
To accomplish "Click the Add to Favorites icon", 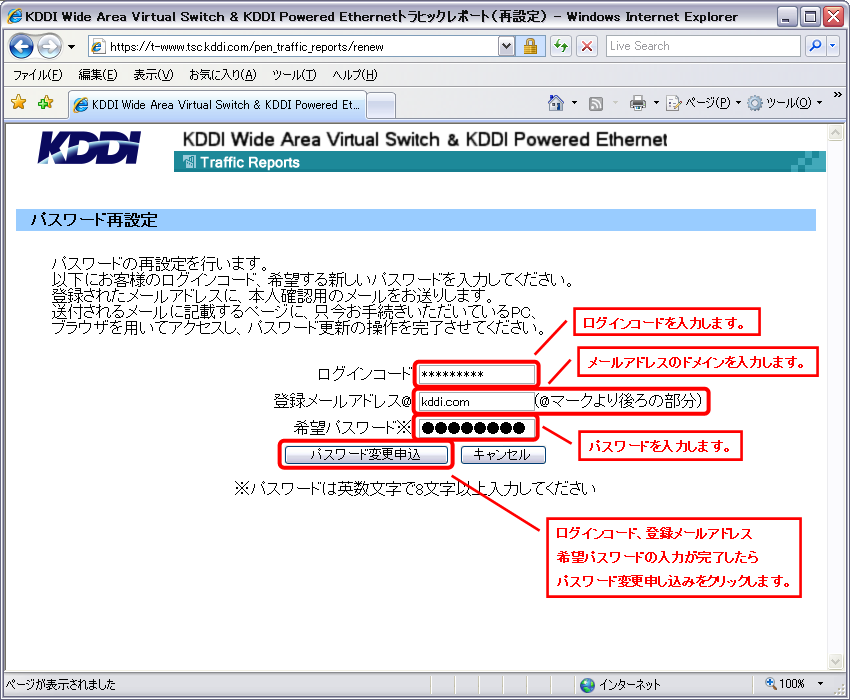I will pos(46,102).
